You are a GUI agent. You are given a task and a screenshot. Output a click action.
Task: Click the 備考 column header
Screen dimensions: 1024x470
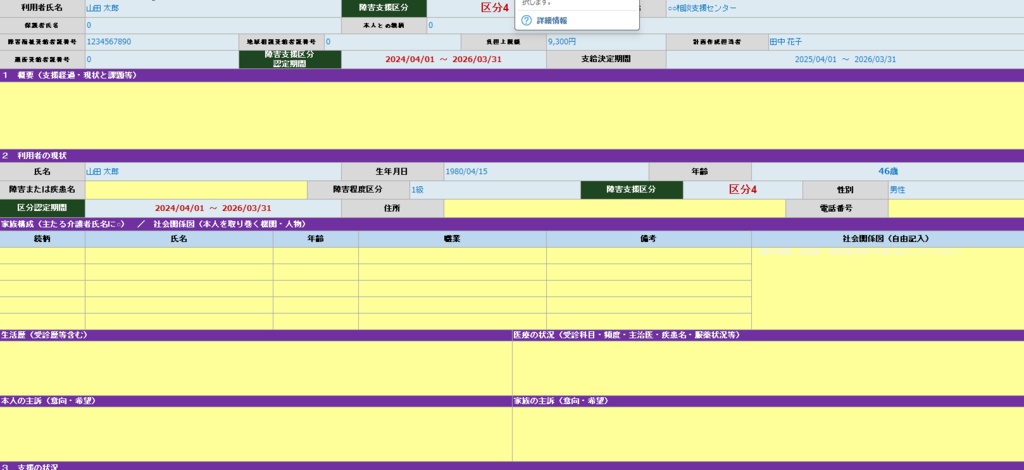pyautogui.click(x=648, y=239)
